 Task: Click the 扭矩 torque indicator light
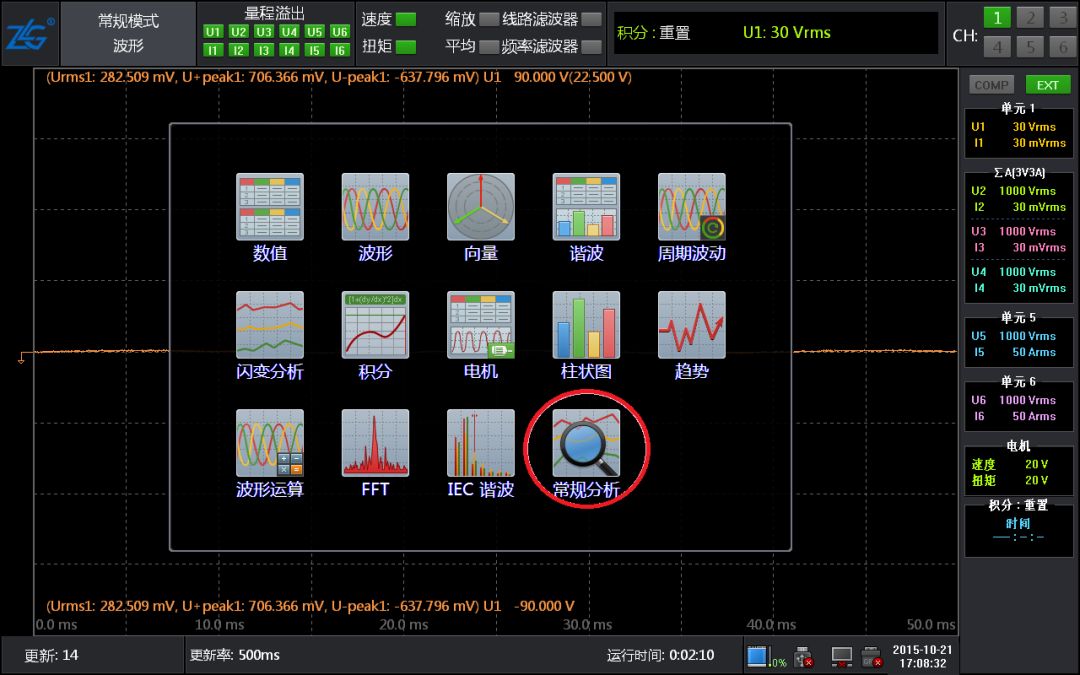pyautogui.click(x=406, y=47)
